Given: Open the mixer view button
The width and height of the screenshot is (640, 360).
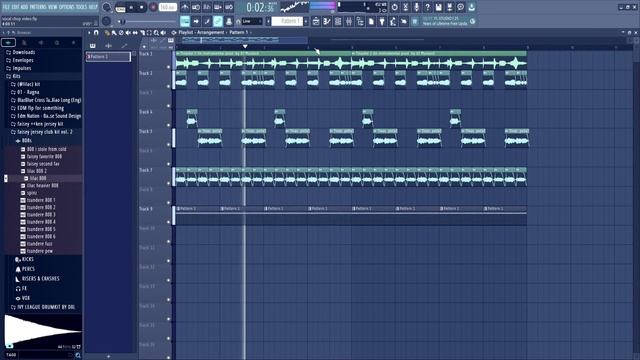Looking at the screenshot, I should tap(349, 21).
